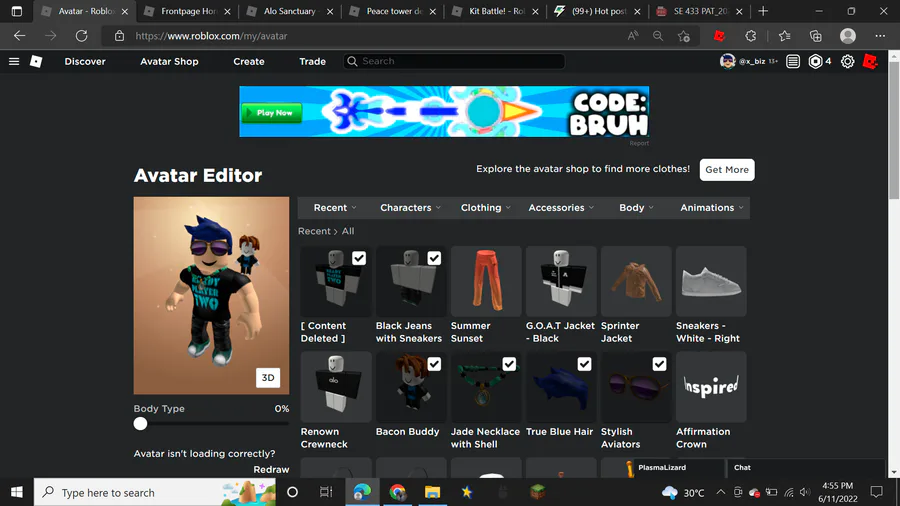Expand the Clothing dropdown

click(x=486, y=208)
